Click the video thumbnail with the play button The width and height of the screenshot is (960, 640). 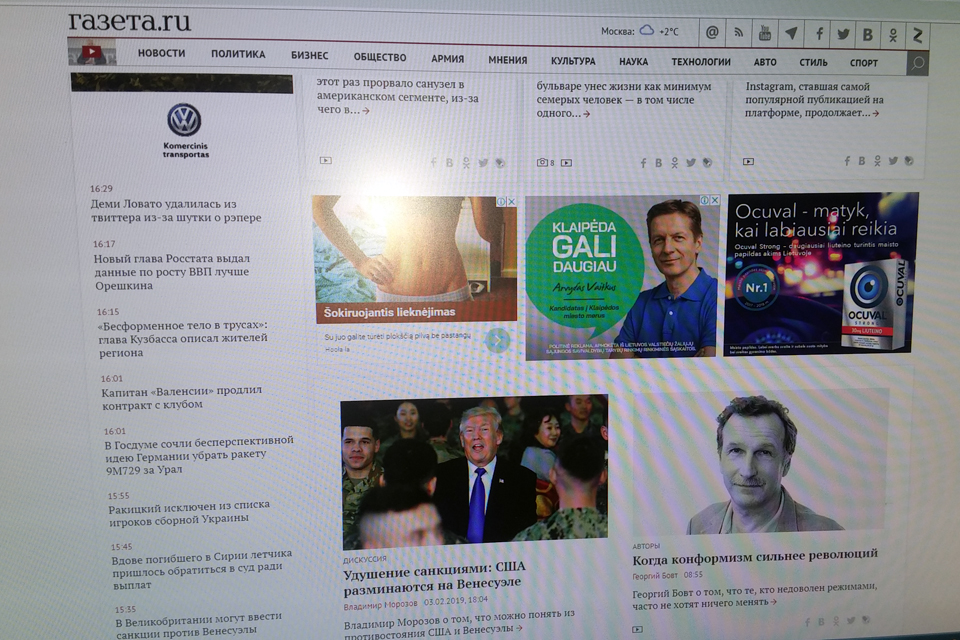point(92,51)
